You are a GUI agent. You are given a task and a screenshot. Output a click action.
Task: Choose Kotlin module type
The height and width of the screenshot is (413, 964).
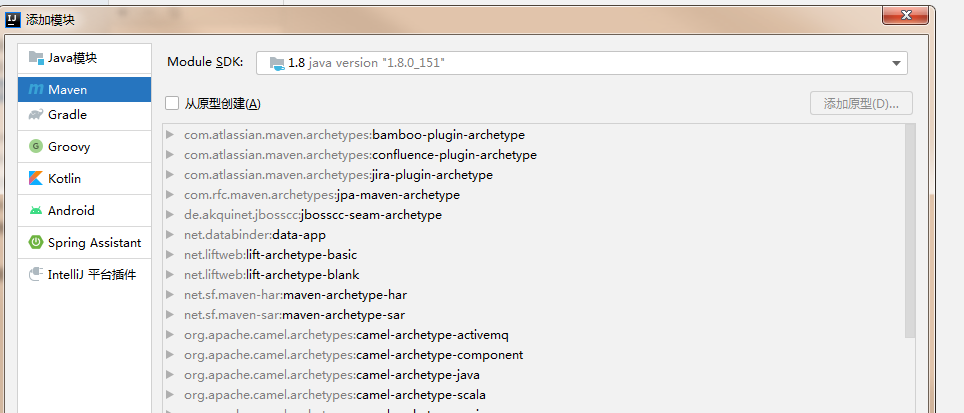point(85,178)
